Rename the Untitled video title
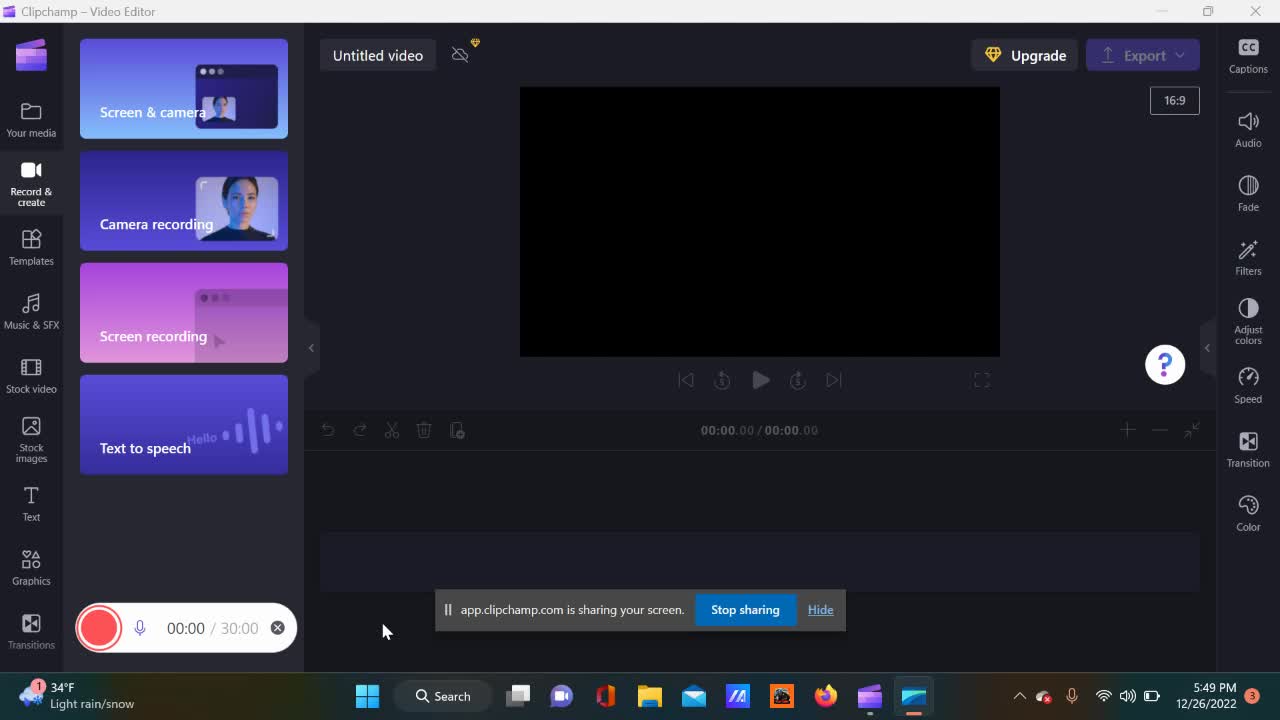This screenshot has width=1280, height=720. (x=378, y=56)
